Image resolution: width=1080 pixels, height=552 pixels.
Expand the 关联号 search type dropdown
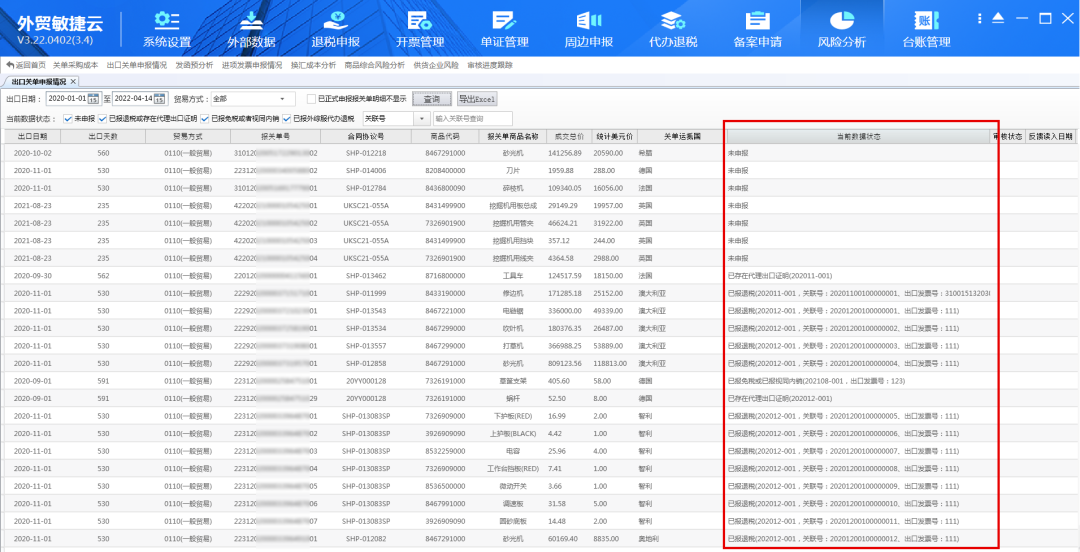[422, 119]
